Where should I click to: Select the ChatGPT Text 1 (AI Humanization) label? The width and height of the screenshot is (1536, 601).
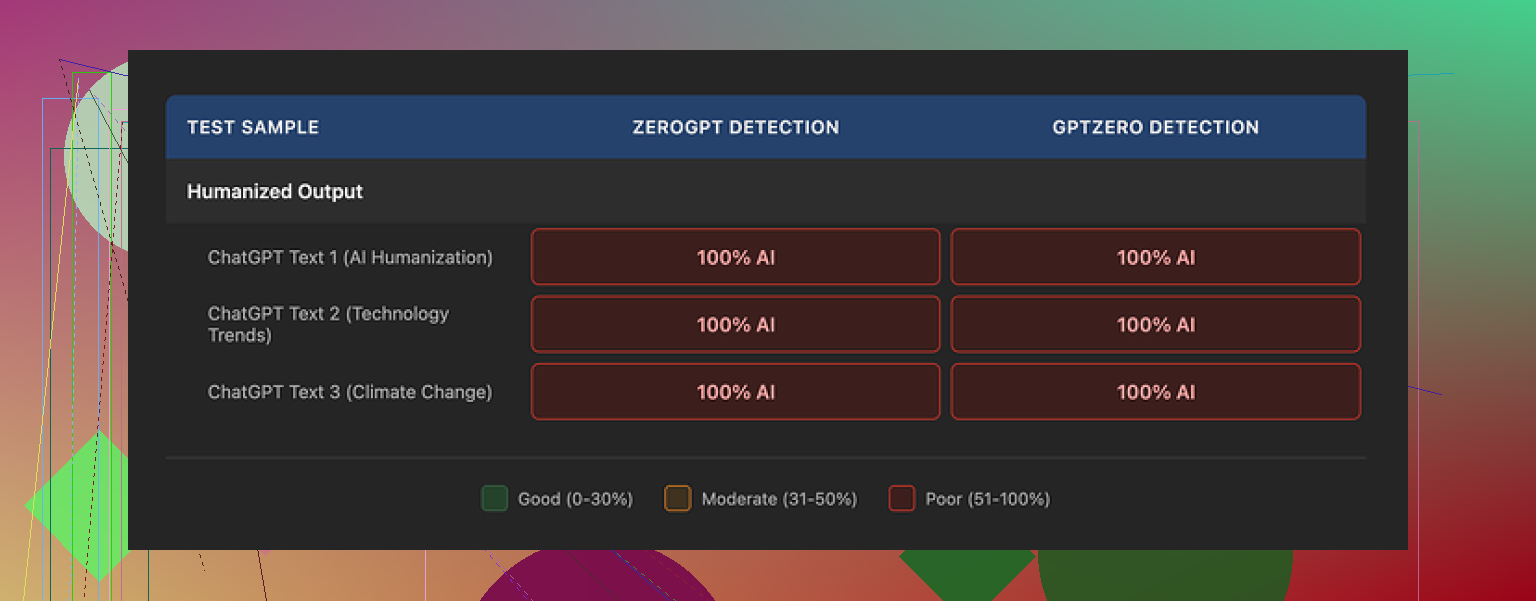(x=350, y=257)
